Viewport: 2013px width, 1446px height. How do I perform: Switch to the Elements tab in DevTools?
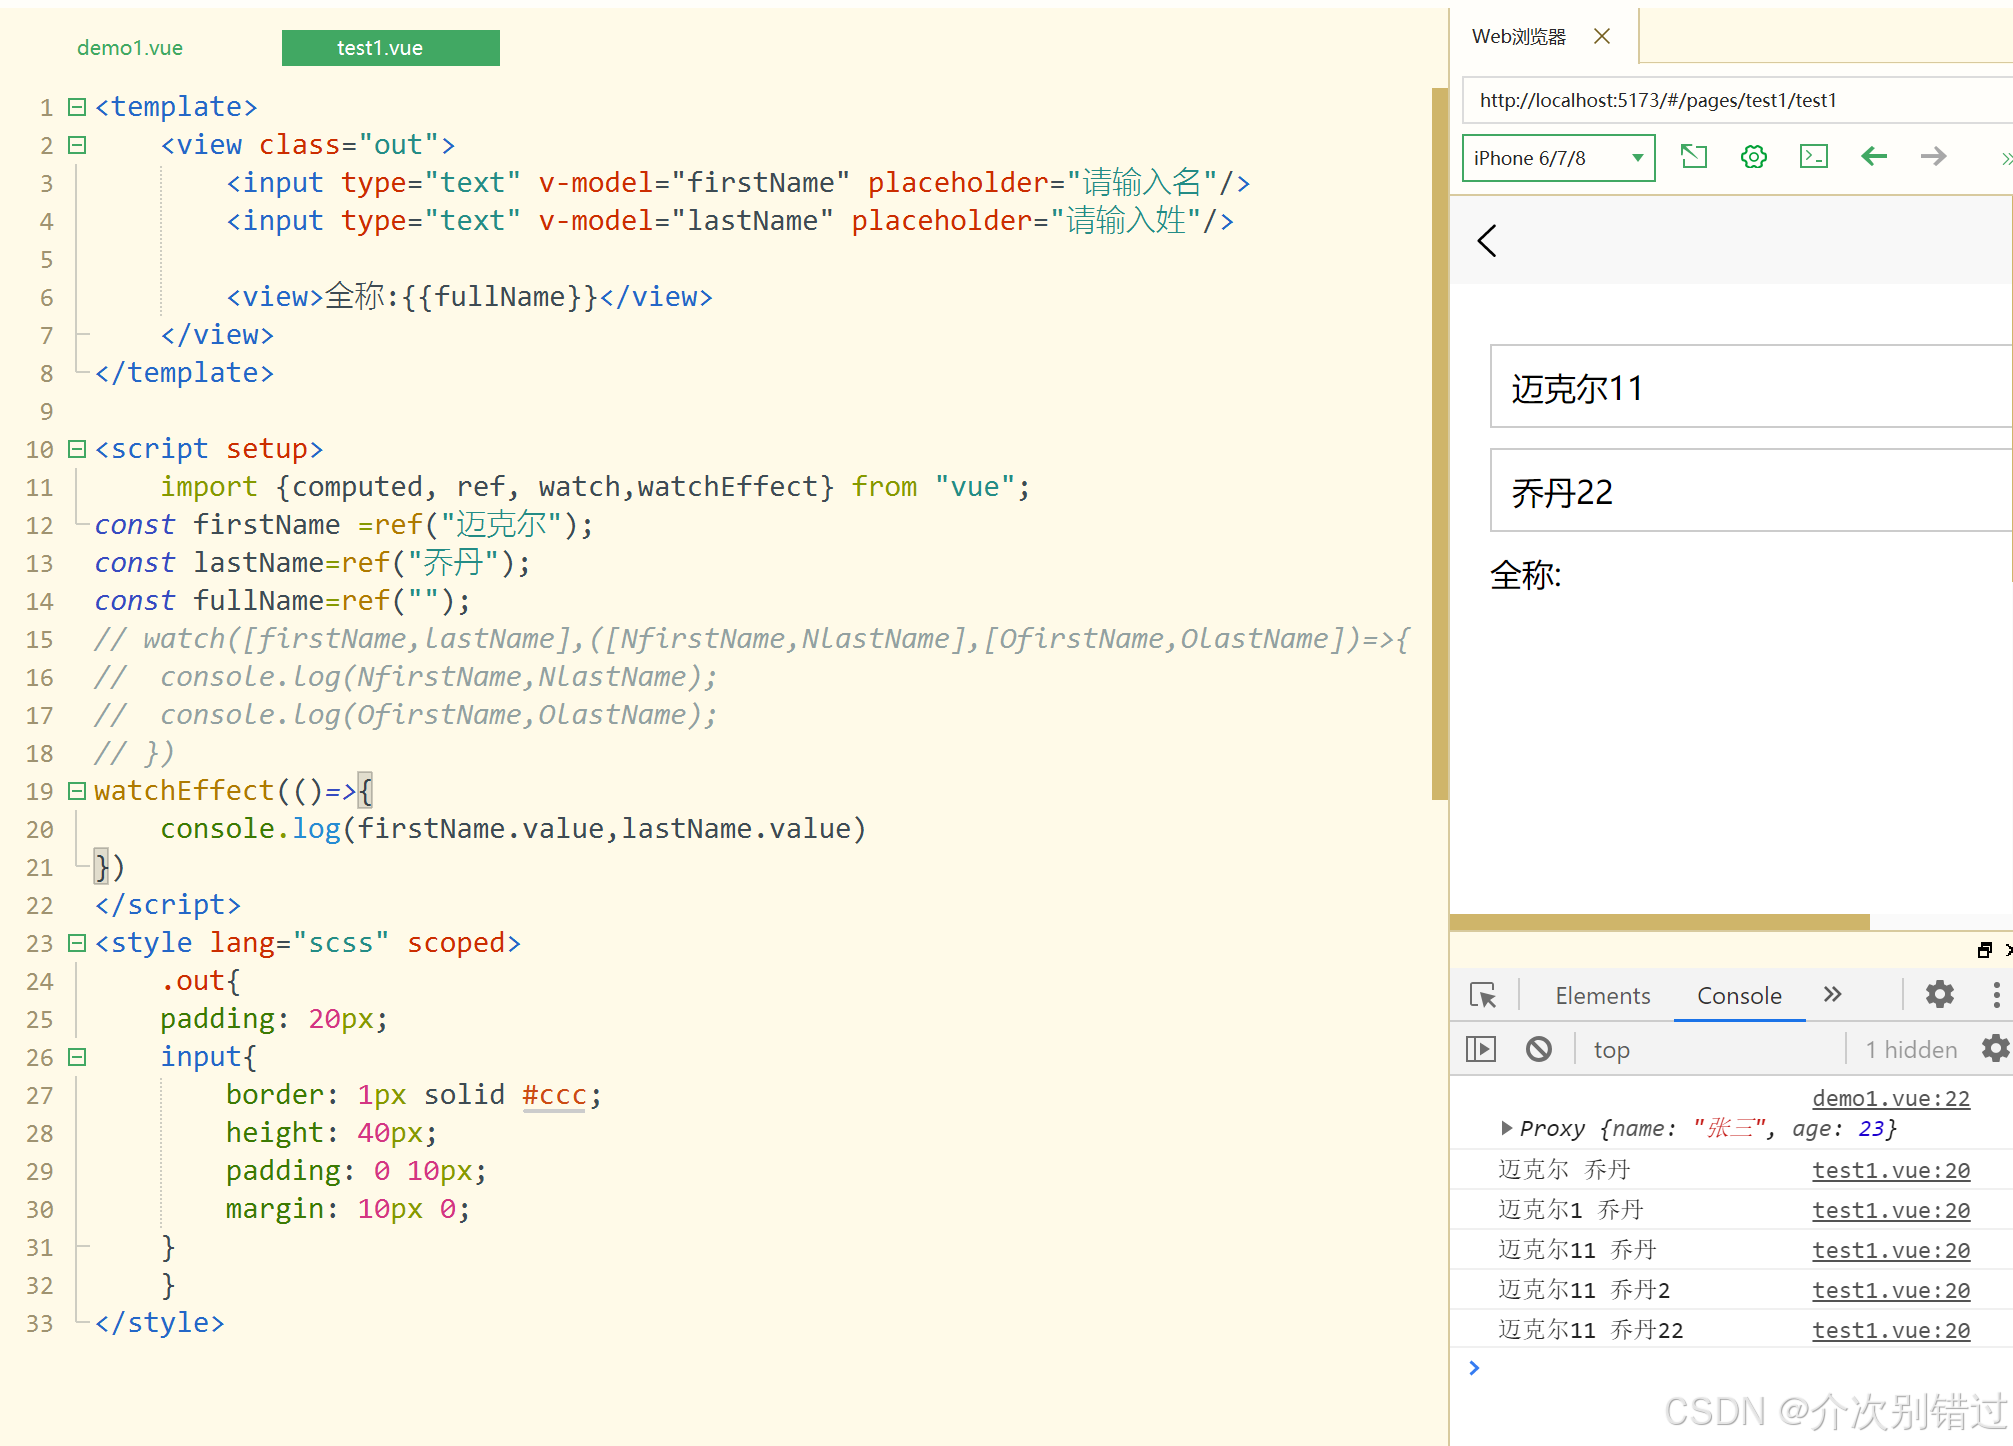(x=1602, y=996)
